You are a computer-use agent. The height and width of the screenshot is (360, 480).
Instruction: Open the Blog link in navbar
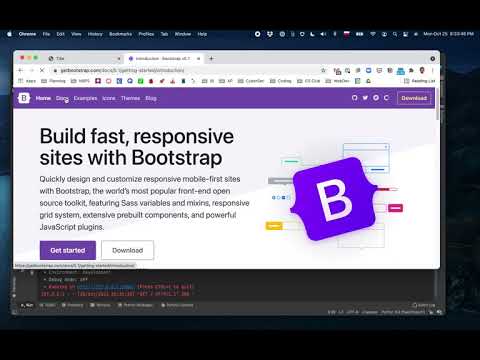point(151,98)
